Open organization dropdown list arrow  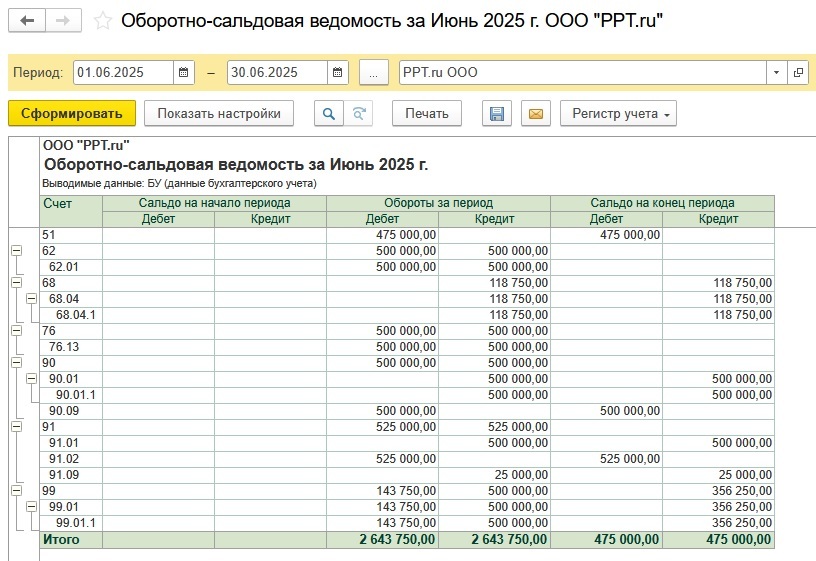point(776,72)
